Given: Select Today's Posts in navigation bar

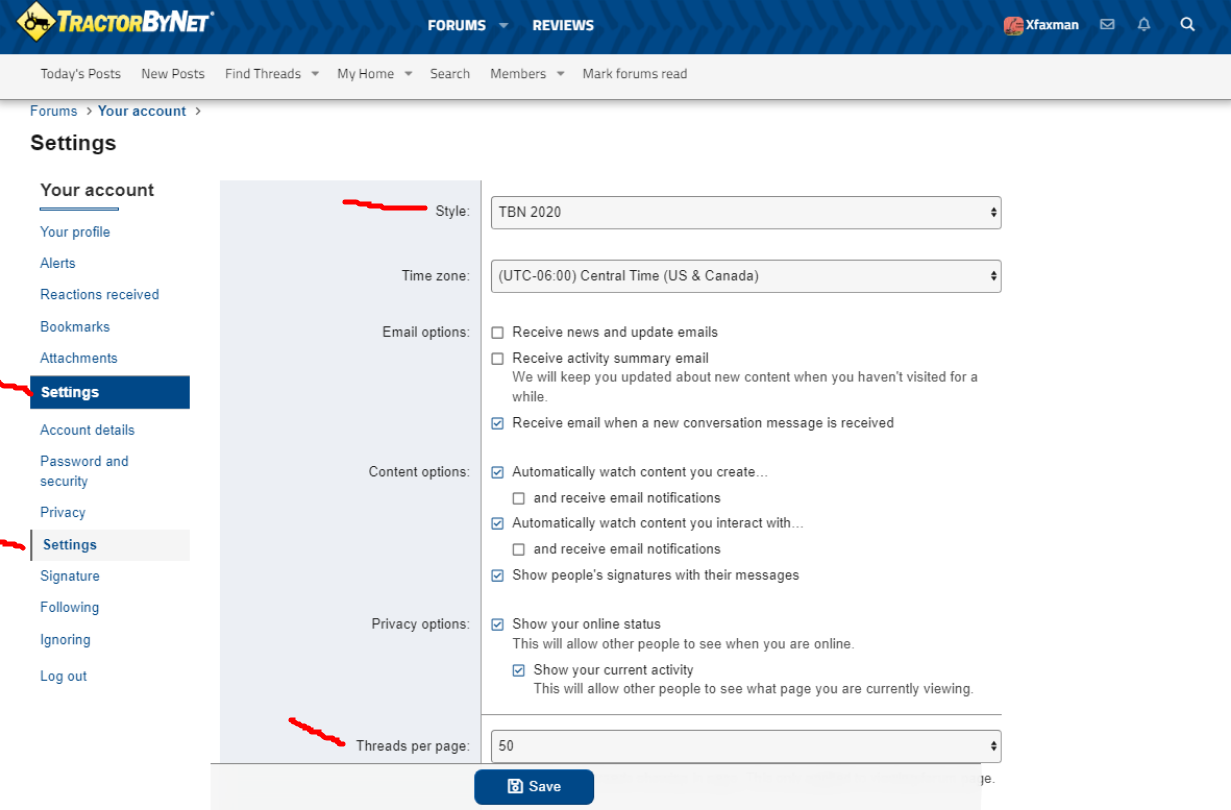Looking at the screenshot, I should [80, 74].
